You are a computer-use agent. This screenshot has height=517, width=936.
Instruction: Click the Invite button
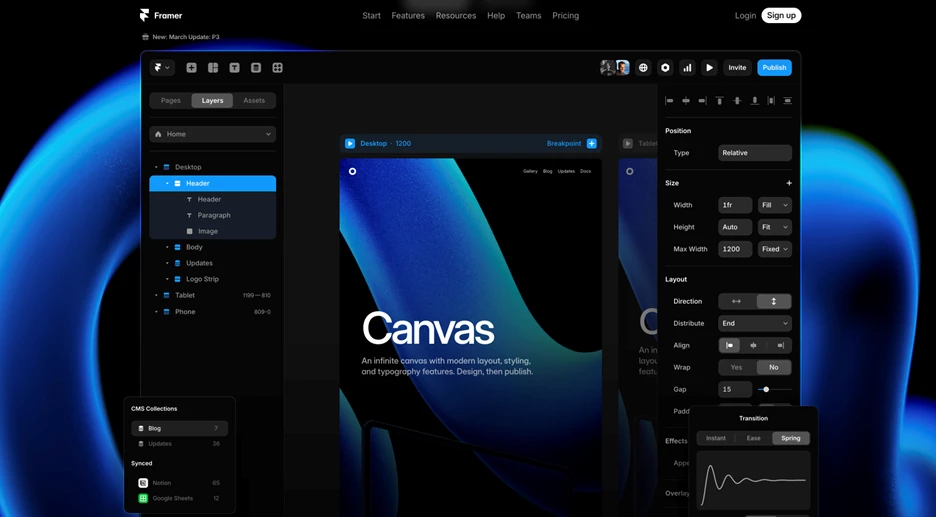pos(737,68)
